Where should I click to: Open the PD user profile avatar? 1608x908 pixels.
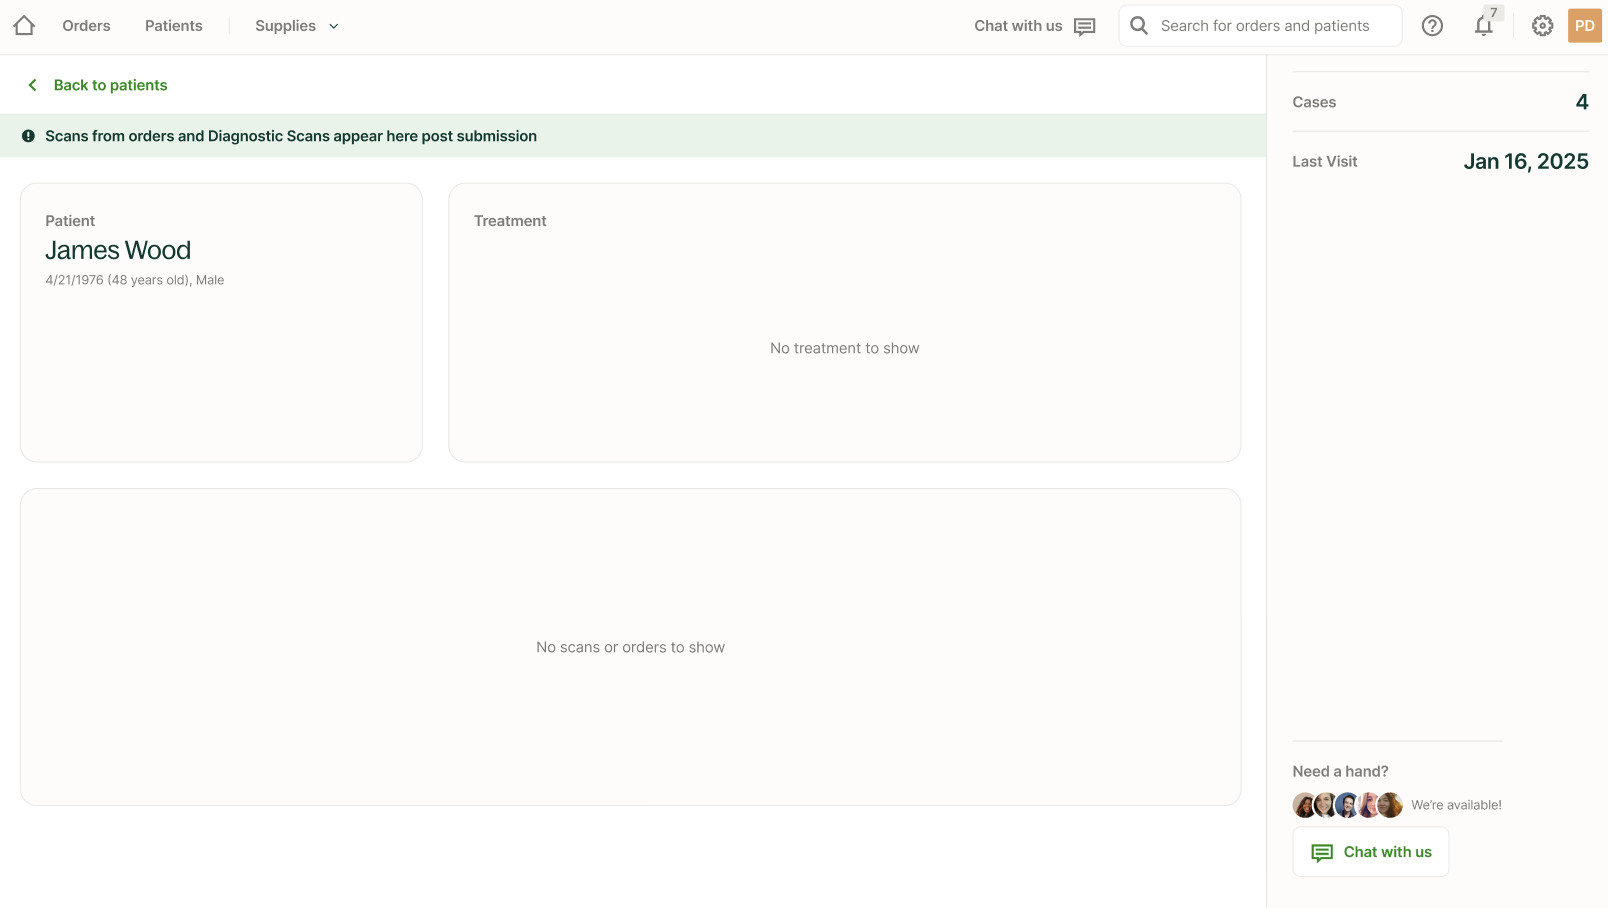point(1584,26)
